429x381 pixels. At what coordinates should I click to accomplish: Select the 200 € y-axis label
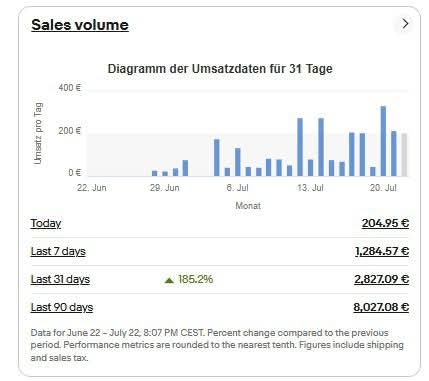pyautogui.click(x=69, y=131)
